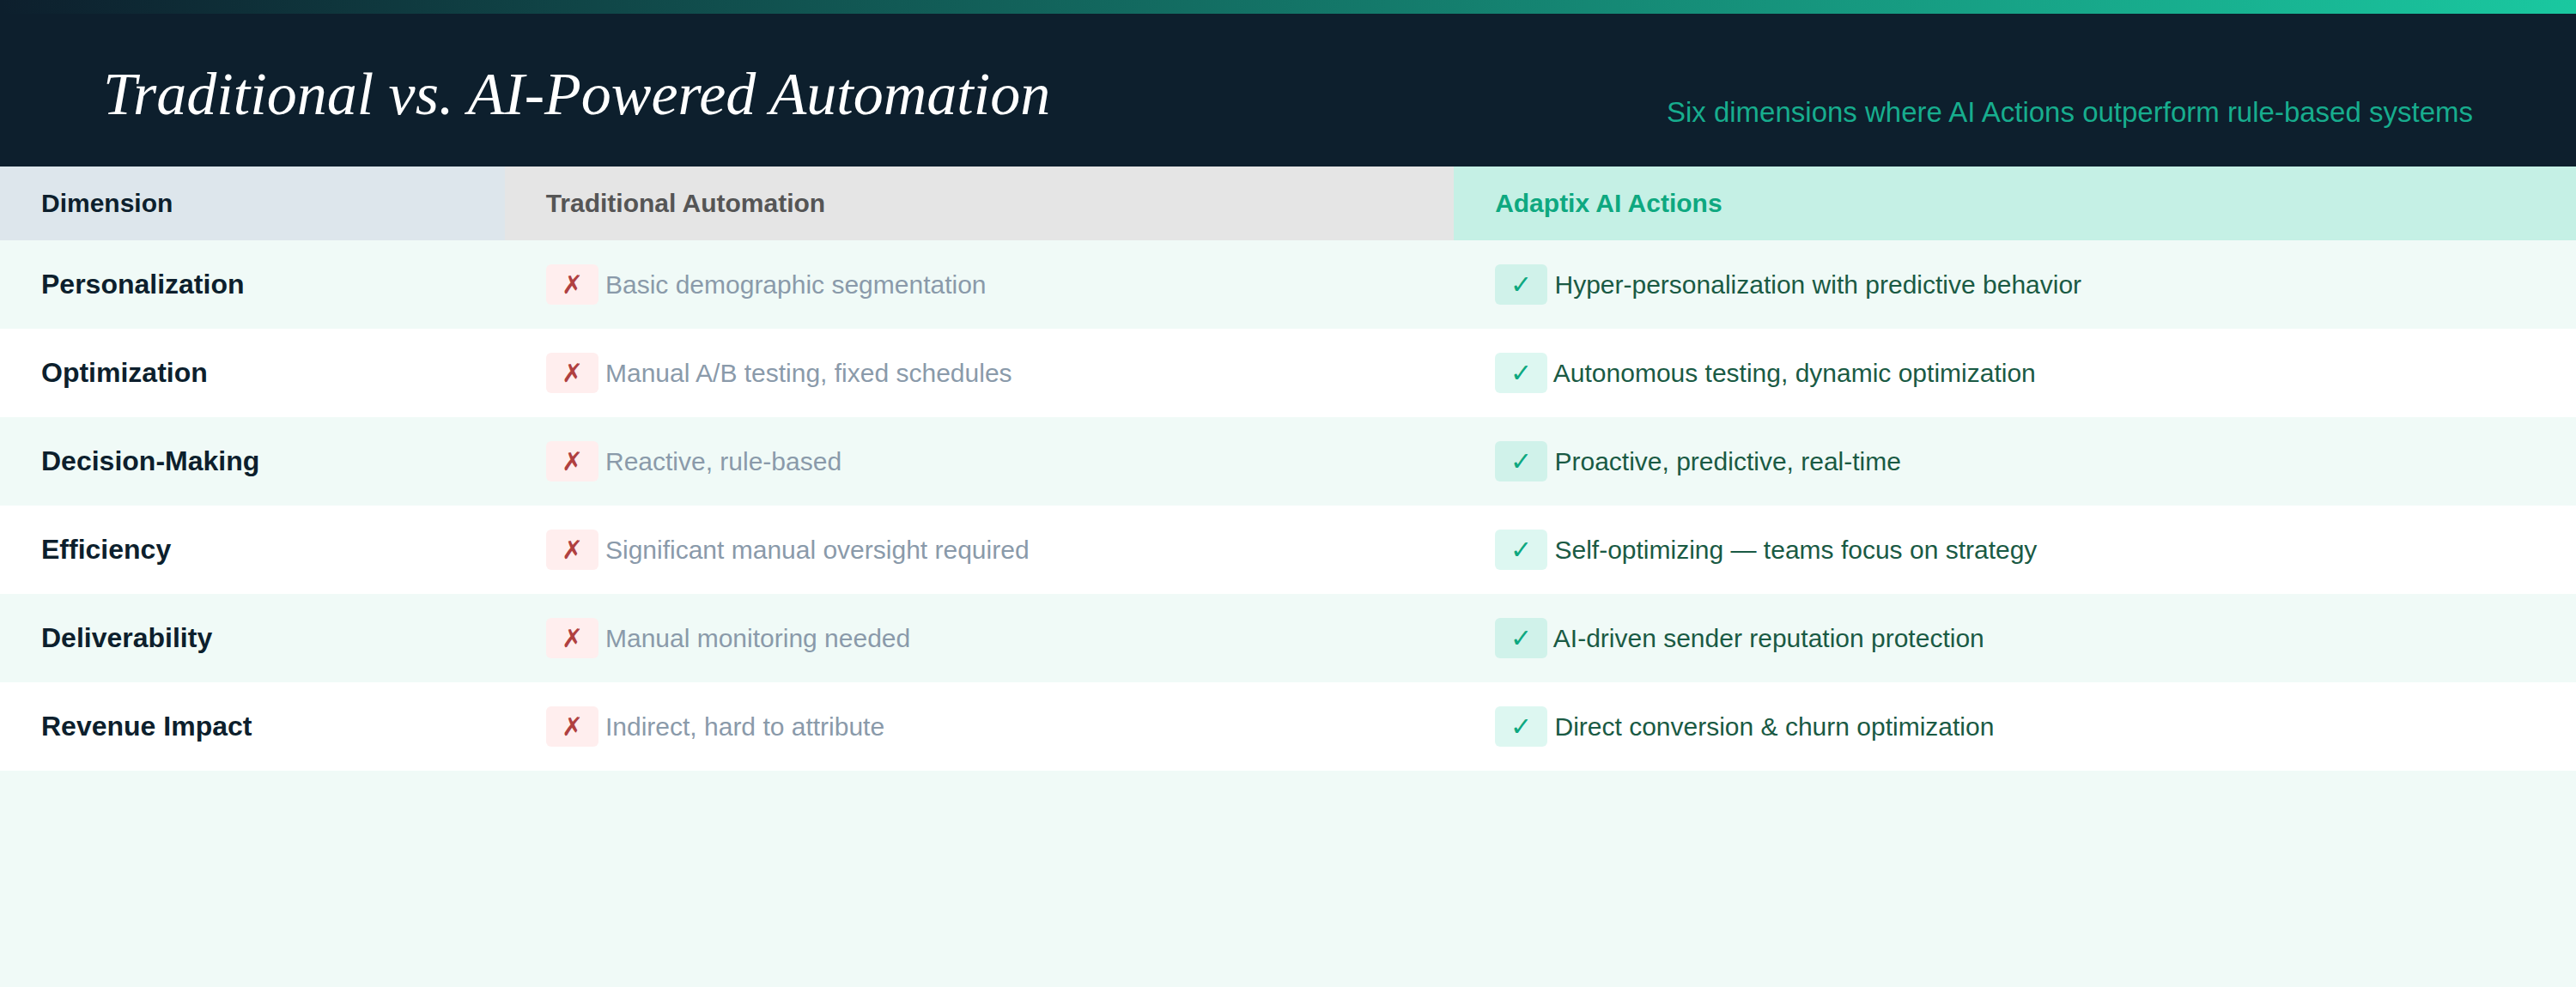Image resolution: width=2576 pixels, height=987 pixels.
Task: Click Self-optimizing teams focus on strategy text
Action: tap(1795, 550)
